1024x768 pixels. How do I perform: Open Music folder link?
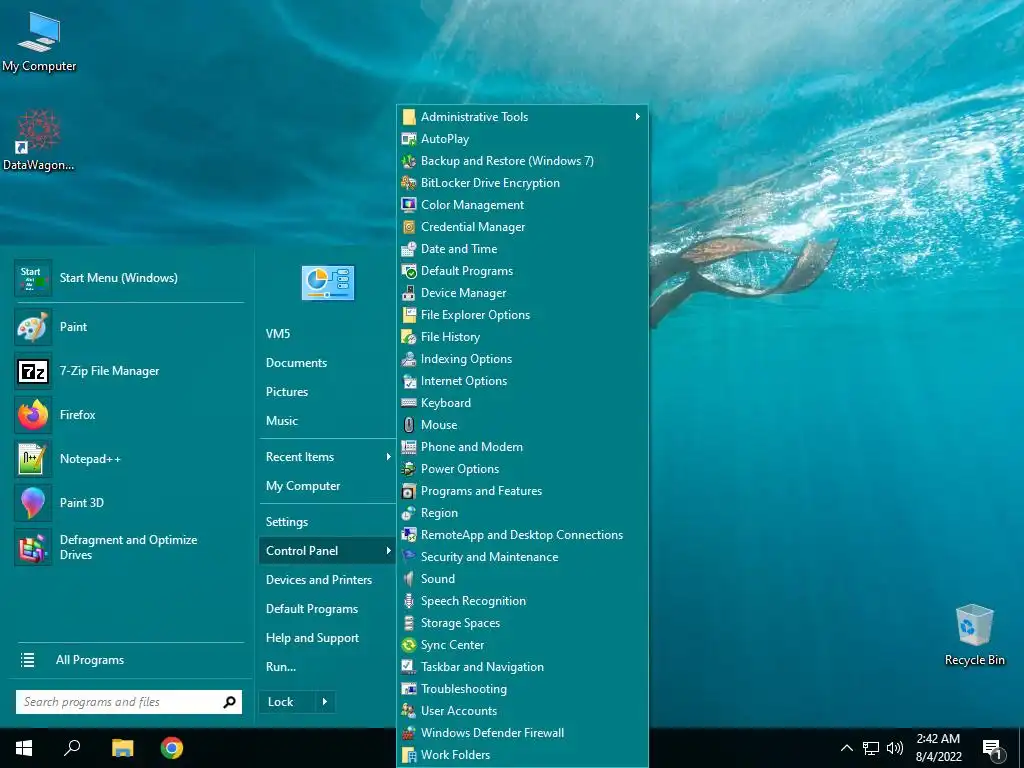(328, 421)
